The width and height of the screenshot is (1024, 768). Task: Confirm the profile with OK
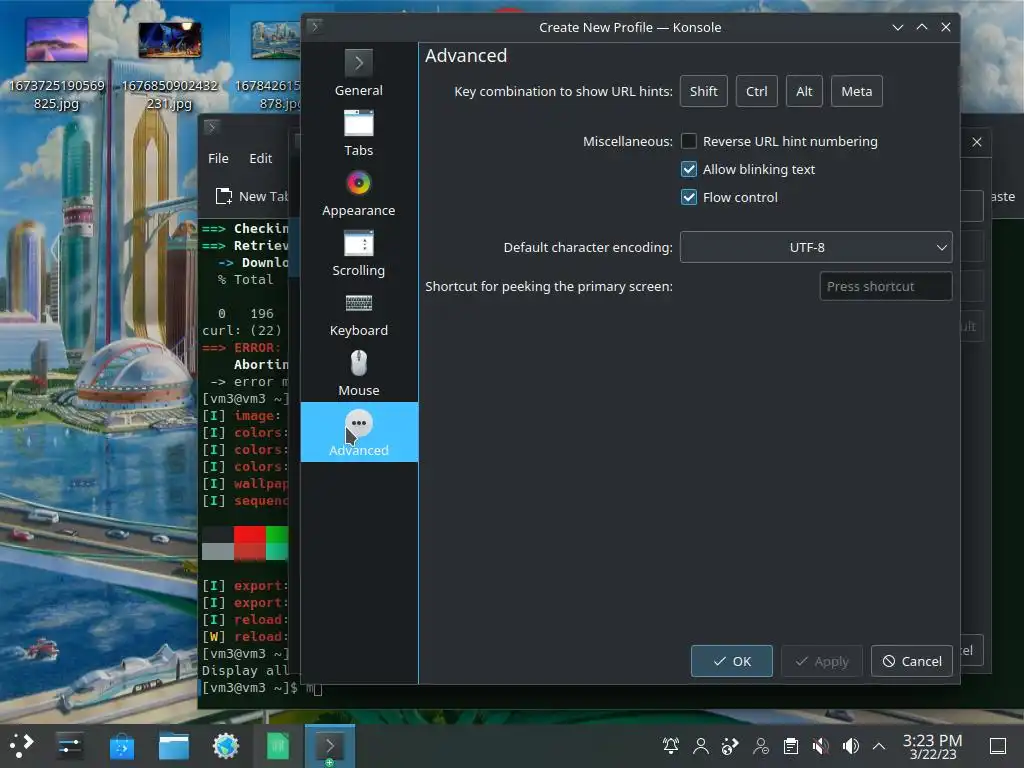pos(731,661)
